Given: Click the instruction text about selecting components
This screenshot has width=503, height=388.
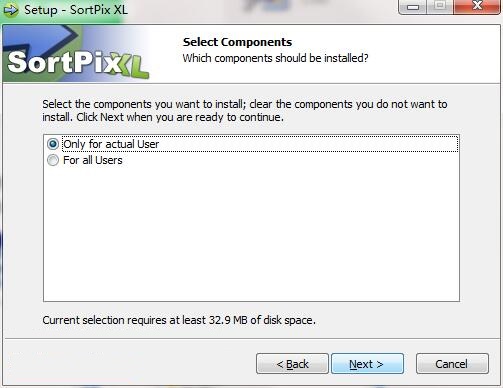Looking at the screenshot, I should [x=245, y=111].
